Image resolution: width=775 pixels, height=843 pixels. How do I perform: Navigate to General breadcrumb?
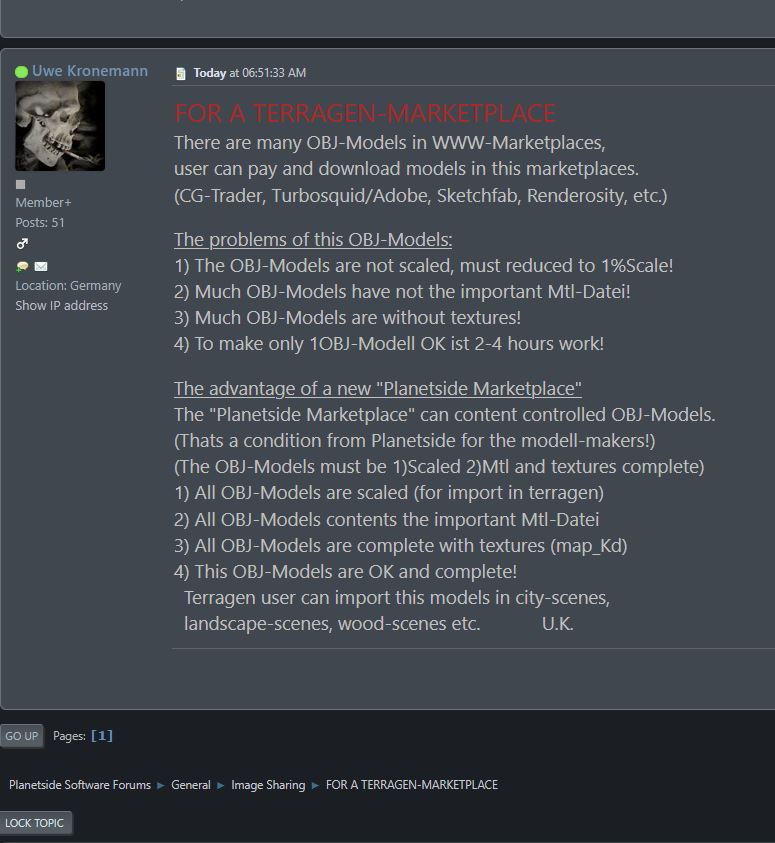(x=191, y=785)
